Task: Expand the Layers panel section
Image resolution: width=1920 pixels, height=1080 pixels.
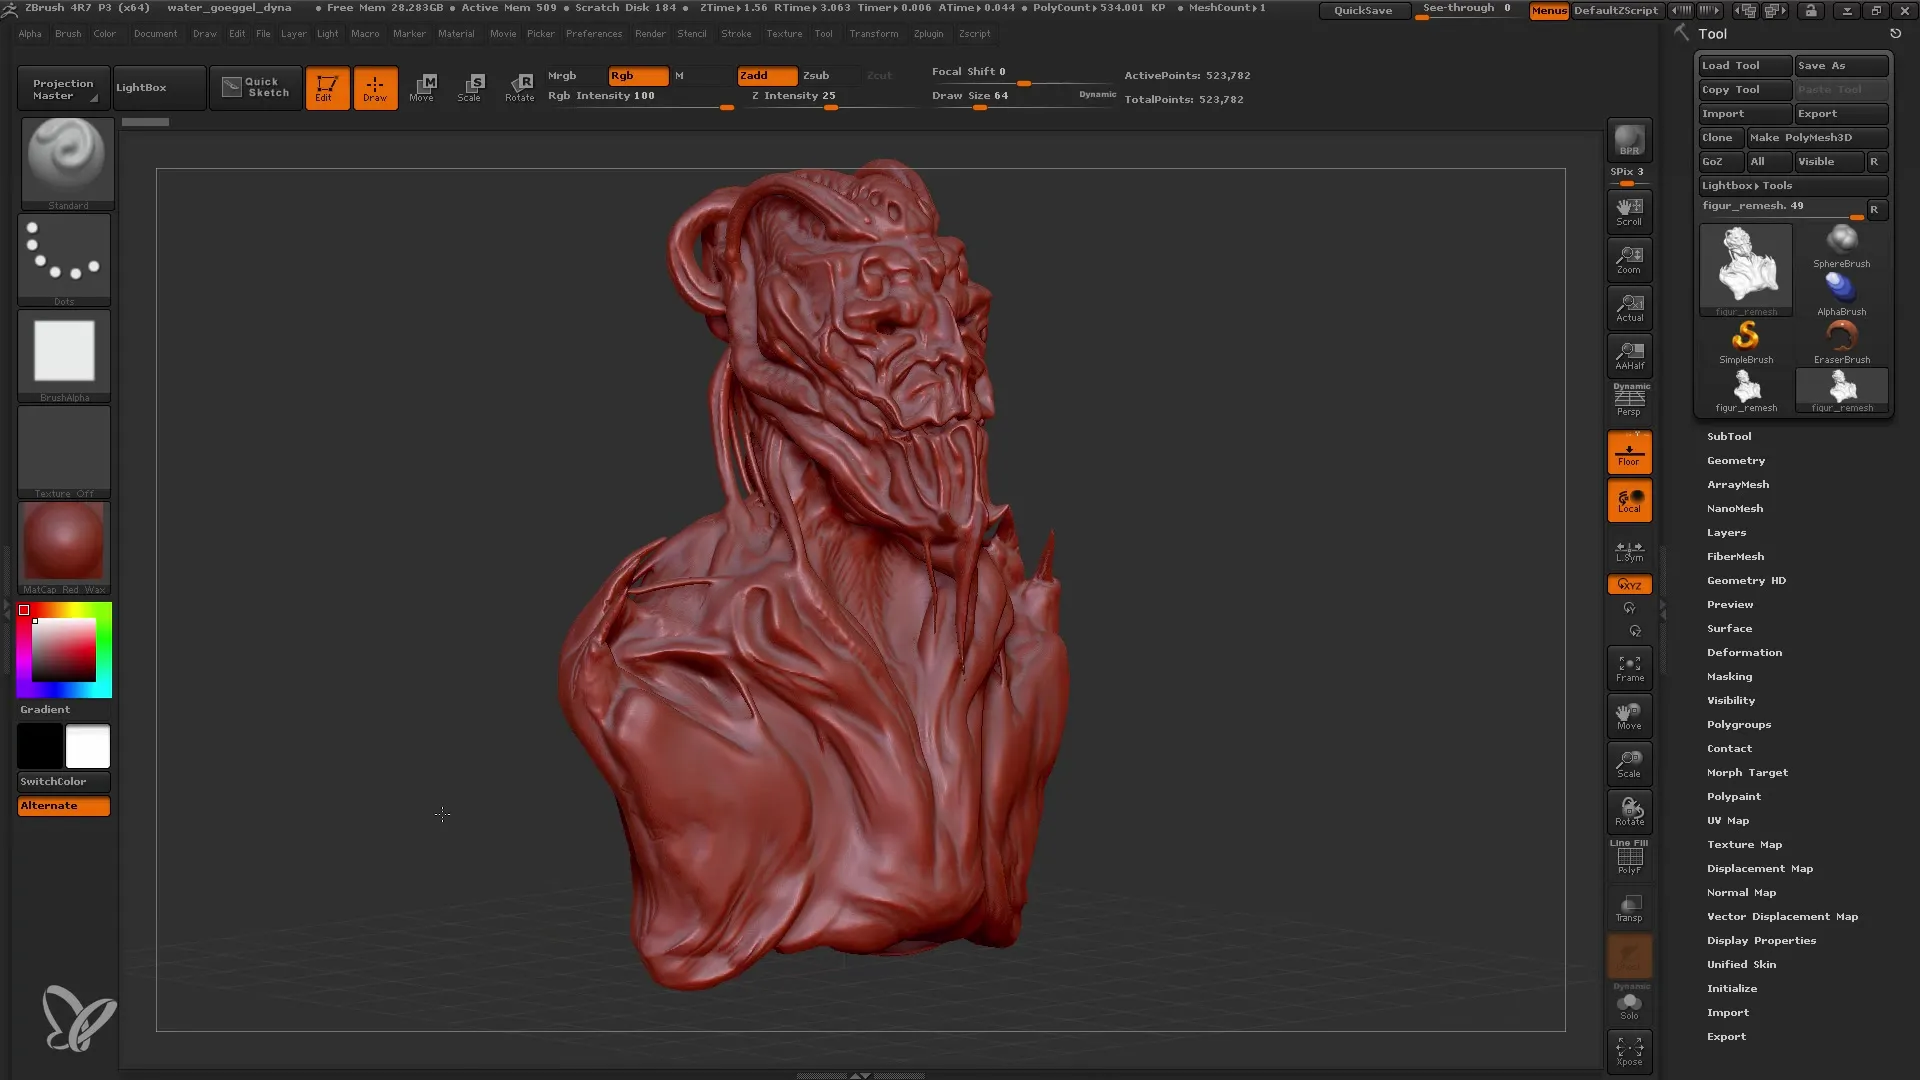Action: (x=1727, y=531)
